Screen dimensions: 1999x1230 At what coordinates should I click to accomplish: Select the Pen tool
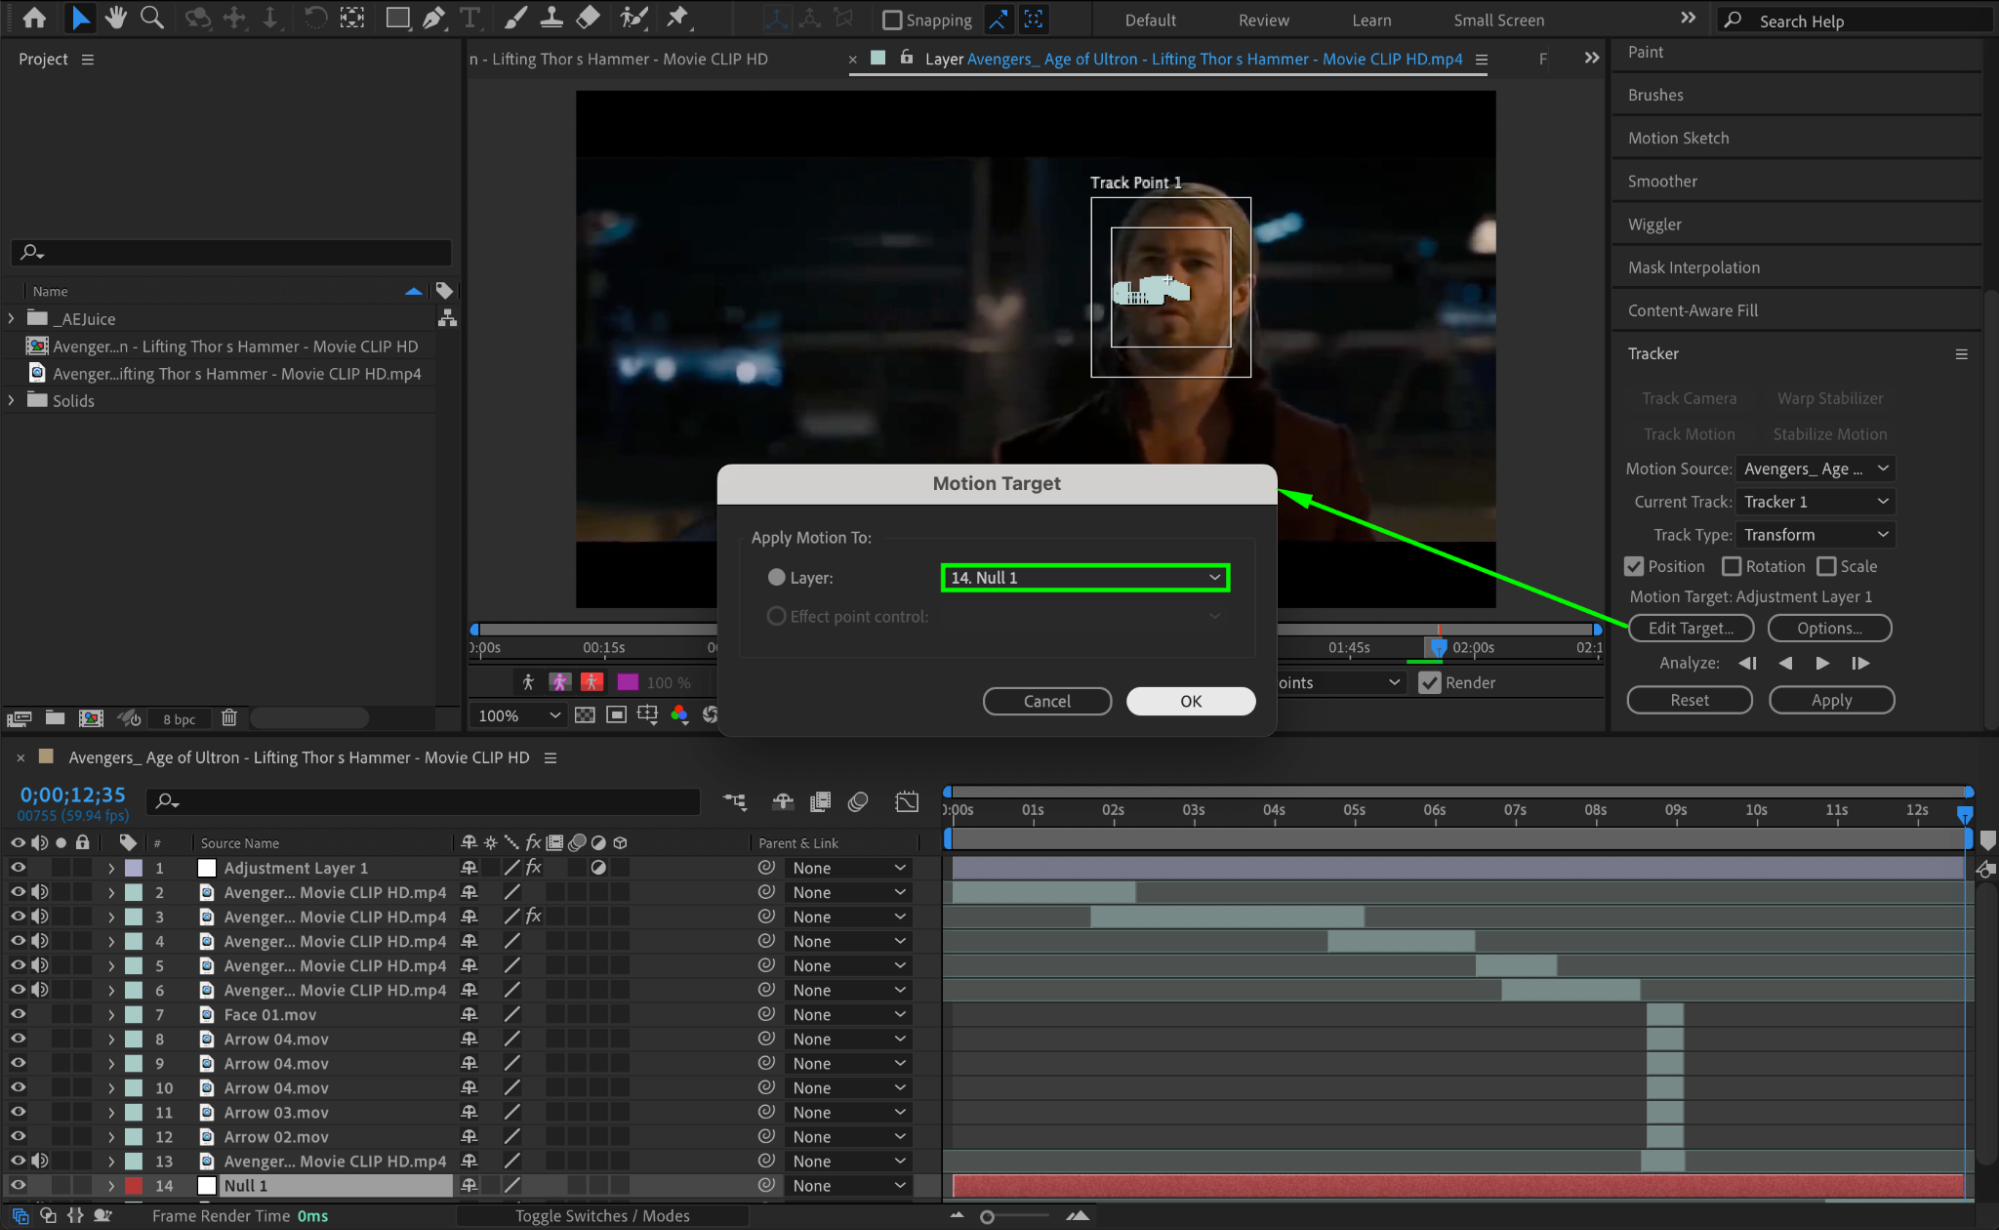coord(434,18)
